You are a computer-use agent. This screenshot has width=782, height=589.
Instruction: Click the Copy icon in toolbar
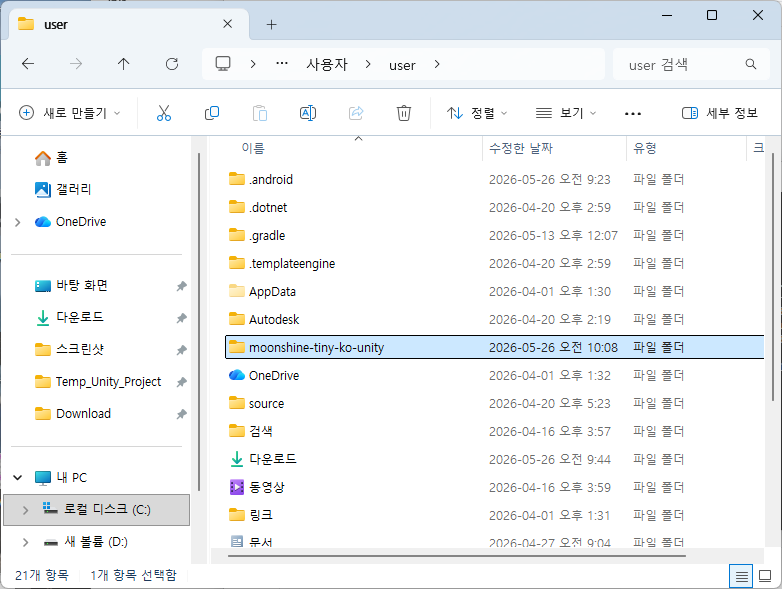tap(212, 113)
